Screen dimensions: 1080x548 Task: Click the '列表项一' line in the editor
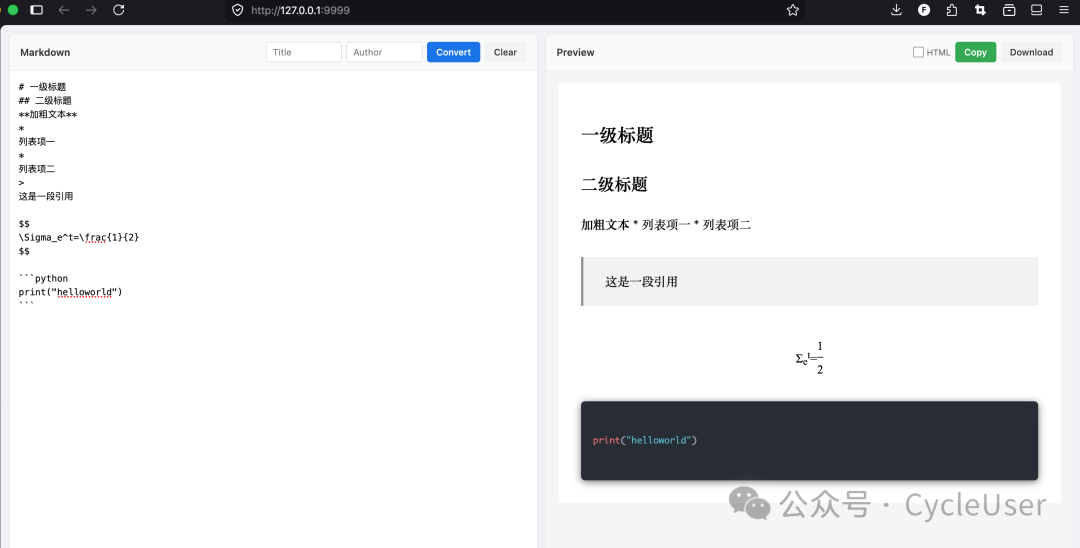point(37,141)
